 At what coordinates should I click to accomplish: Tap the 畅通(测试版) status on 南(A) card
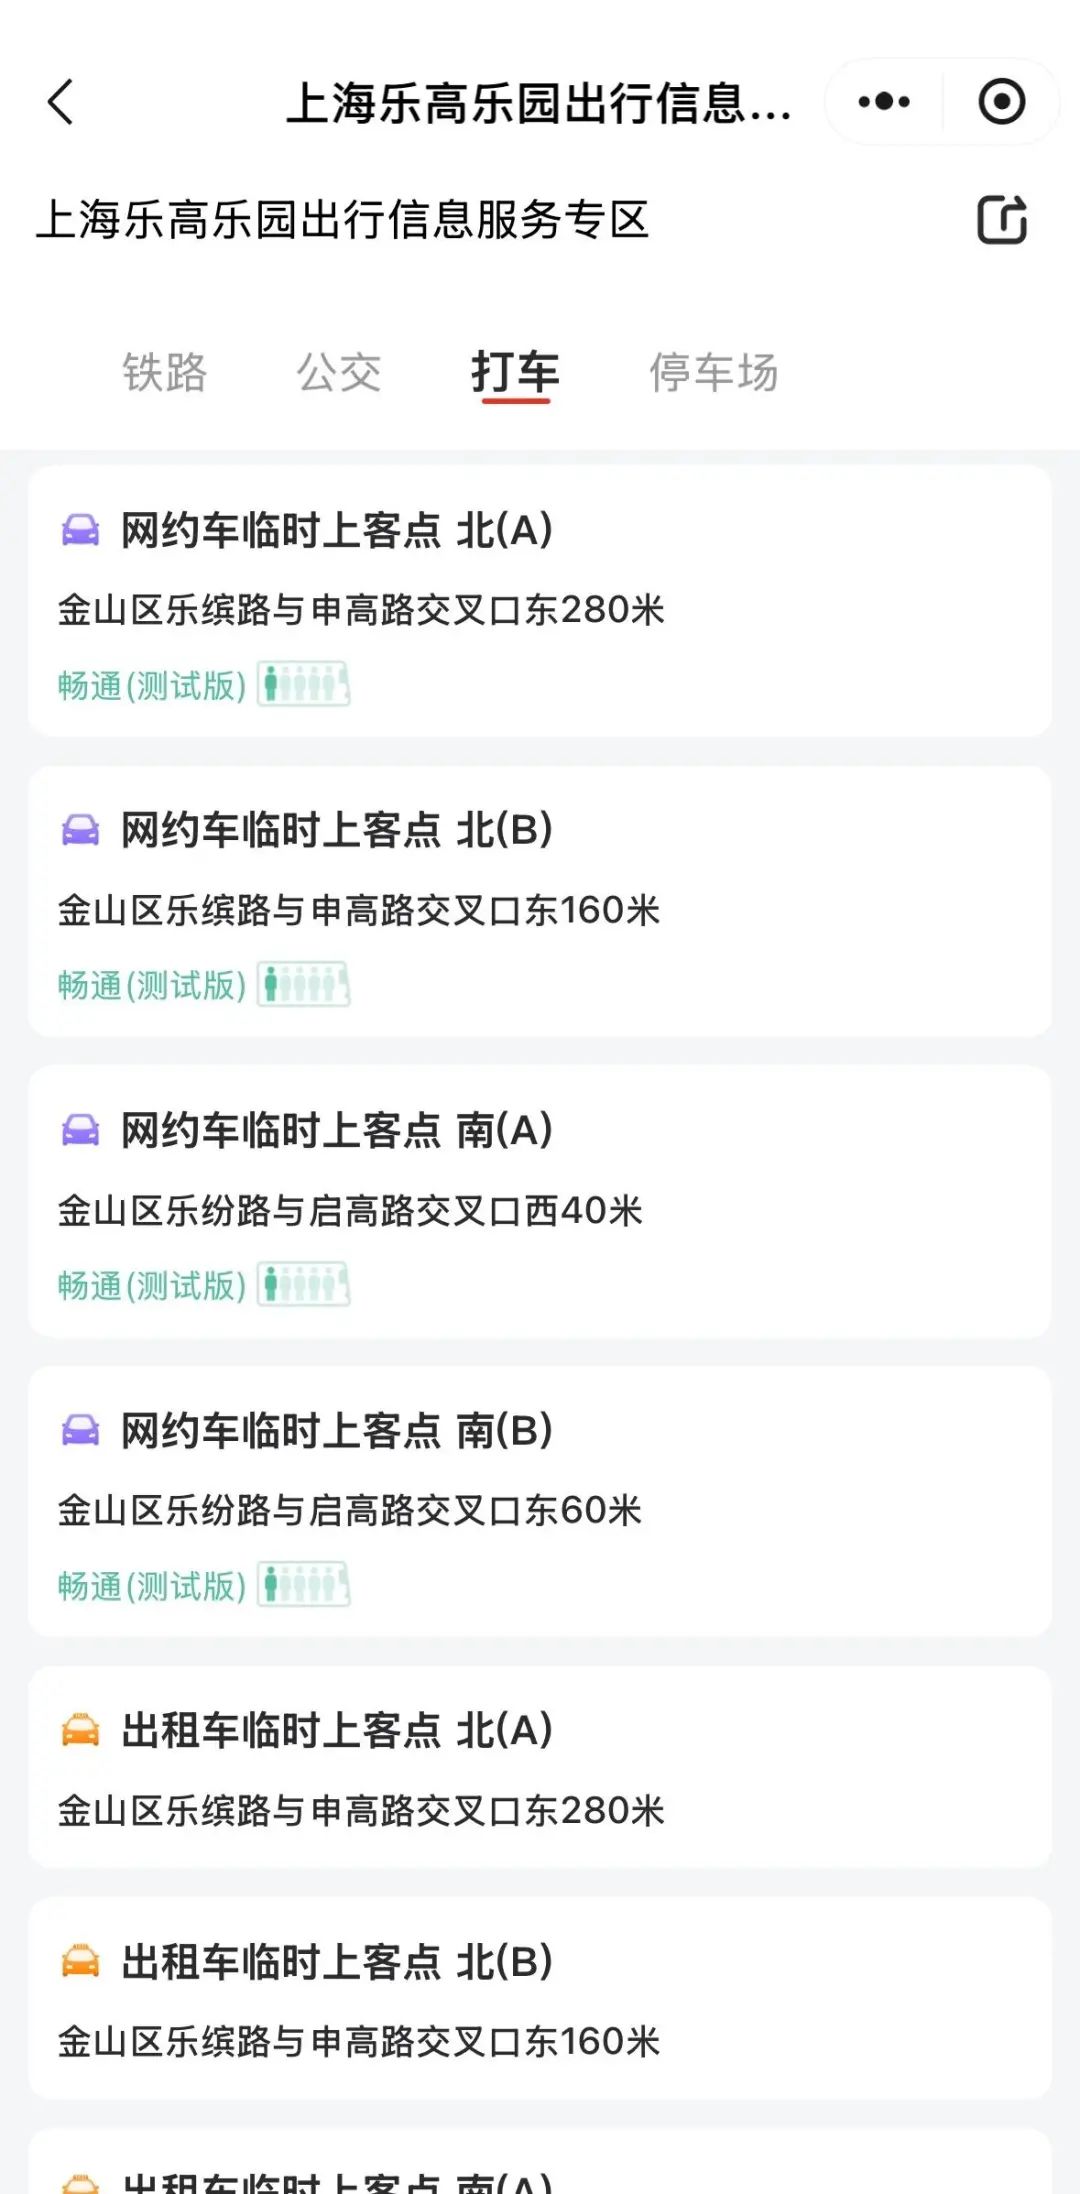coord(152,1286)
